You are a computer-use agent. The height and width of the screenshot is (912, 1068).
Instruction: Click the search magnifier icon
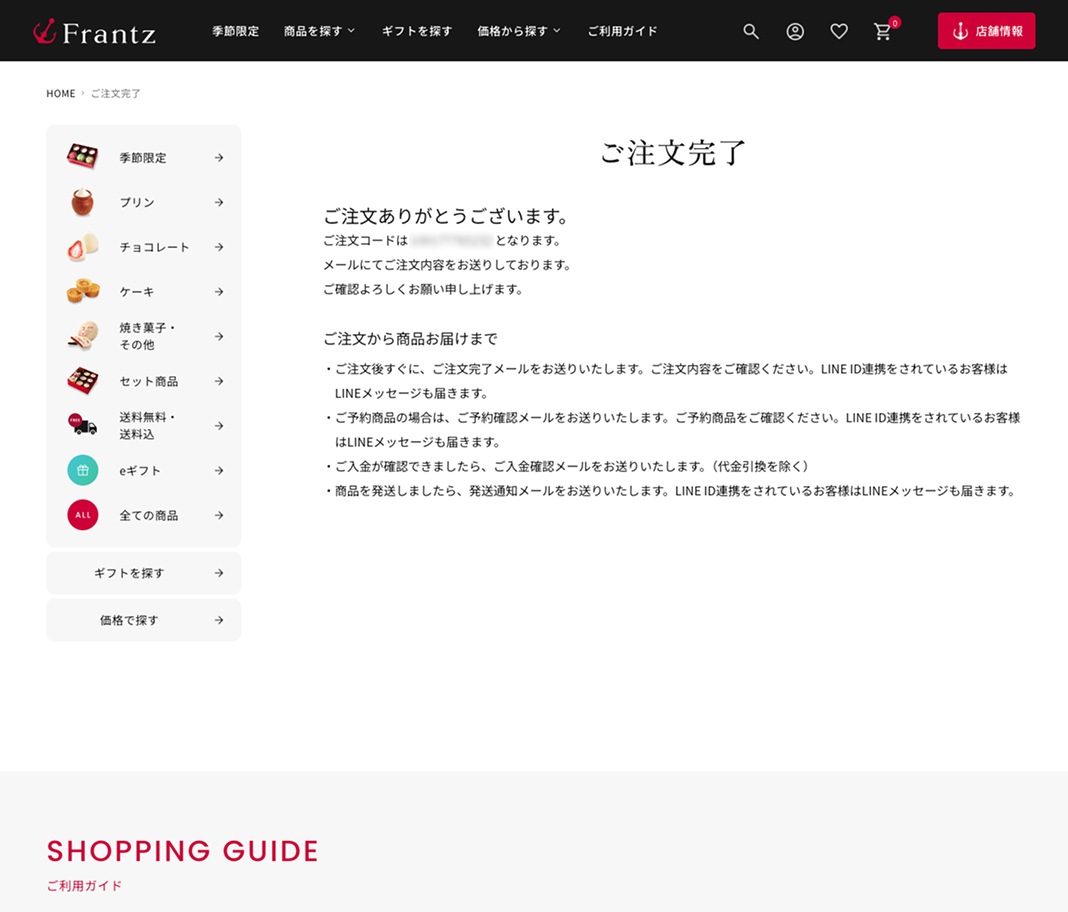tap(751, 32)
